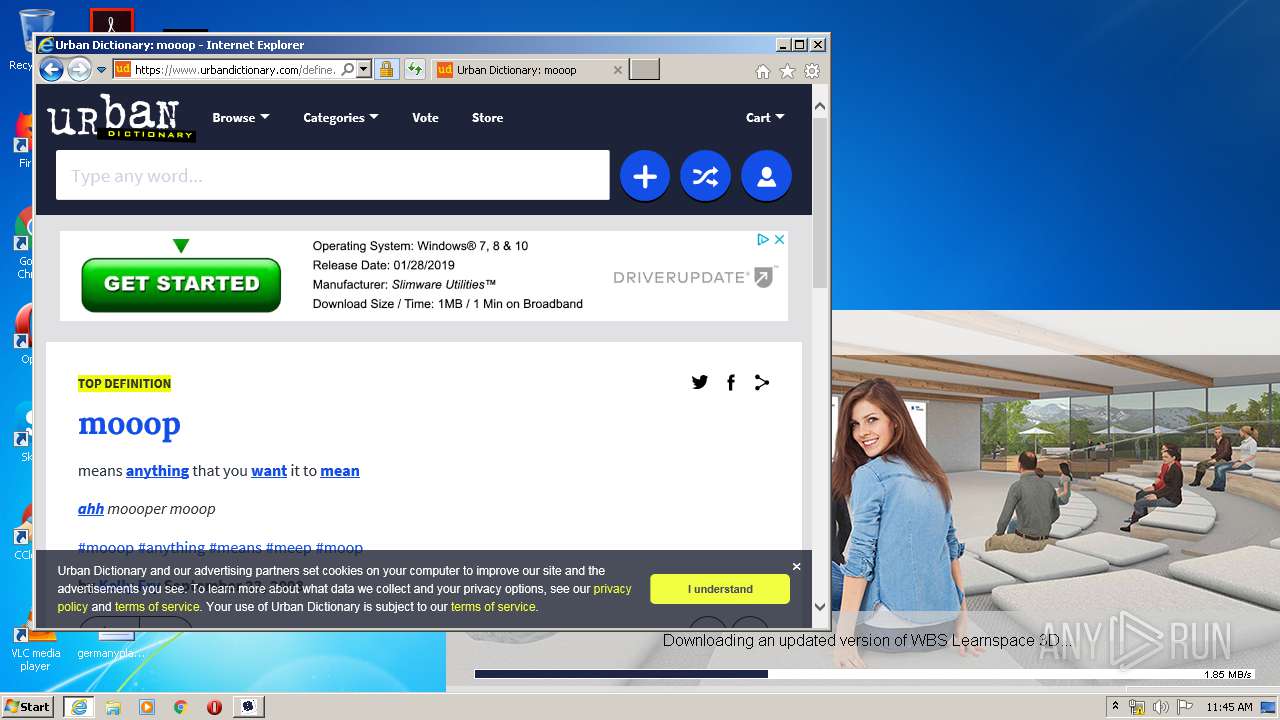The width and height of the screenshot is (1280, 720).
Task: Open the Internet Explorer home icon
Action: point(763,71)
